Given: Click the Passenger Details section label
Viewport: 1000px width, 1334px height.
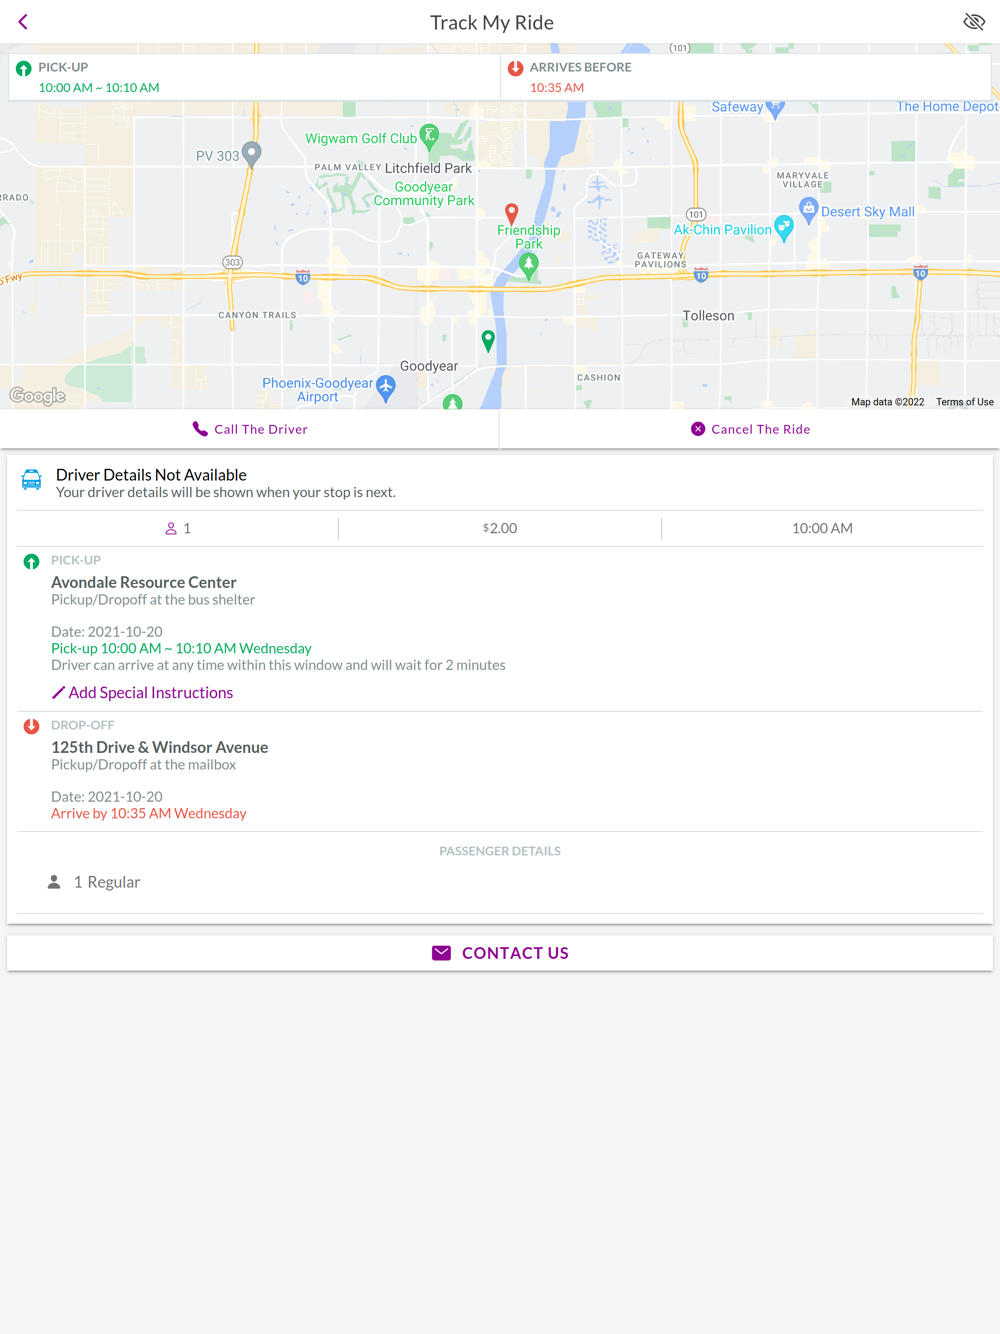Looking at the screenshot, I should 500,851.
